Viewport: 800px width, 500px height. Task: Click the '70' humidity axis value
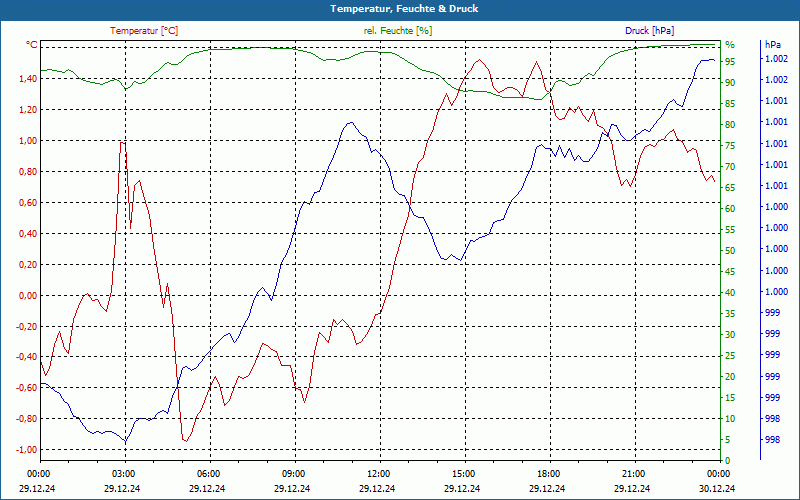[x=730, y=167]
